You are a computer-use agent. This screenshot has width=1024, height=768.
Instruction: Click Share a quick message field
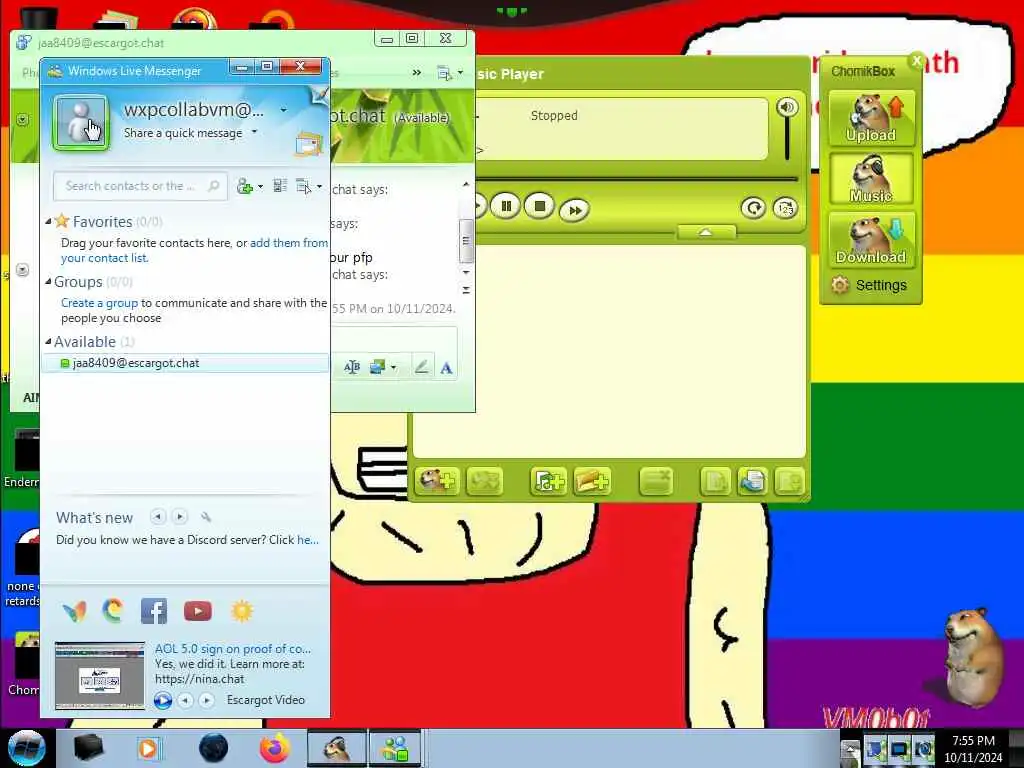click(x=183, y=133)
